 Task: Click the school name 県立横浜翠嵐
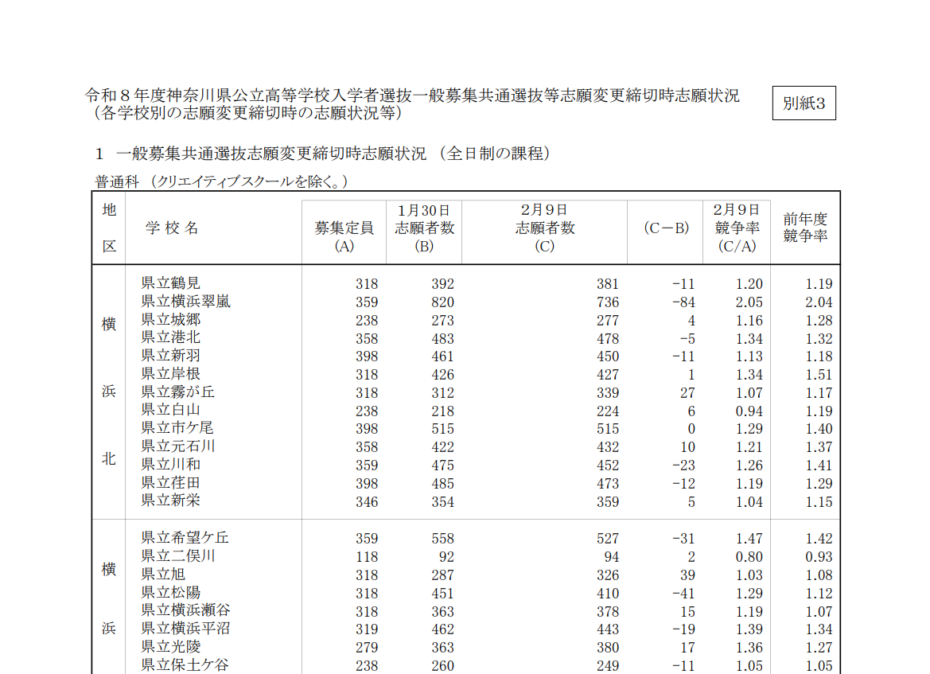pyautogui.click(x=186, y=302)
